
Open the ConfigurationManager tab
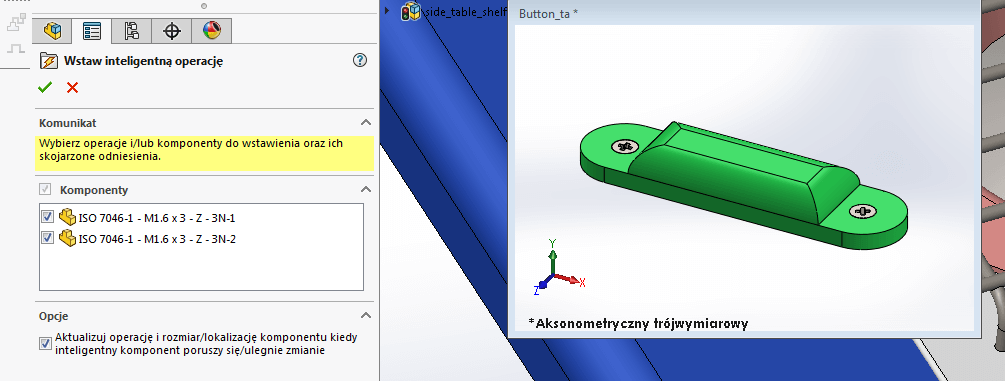click(x=131, y=30)
